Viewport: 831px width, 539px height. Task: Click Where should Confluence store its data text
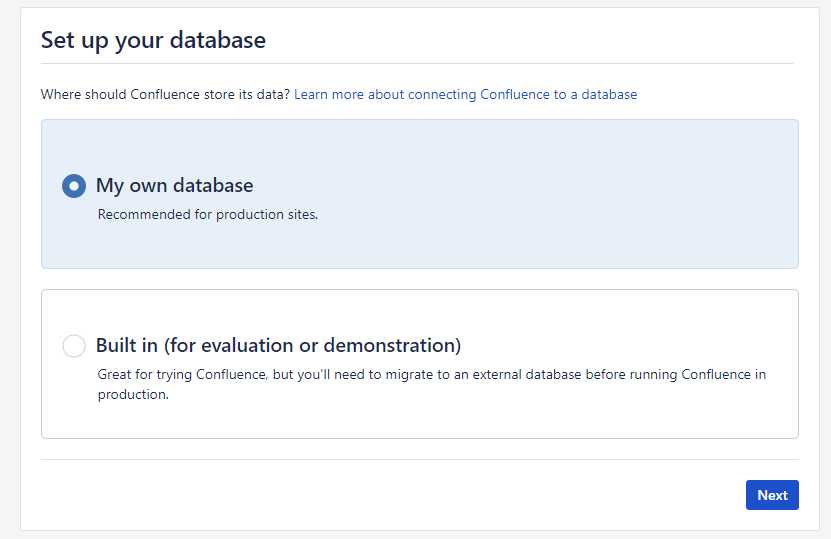coord(165,94)
